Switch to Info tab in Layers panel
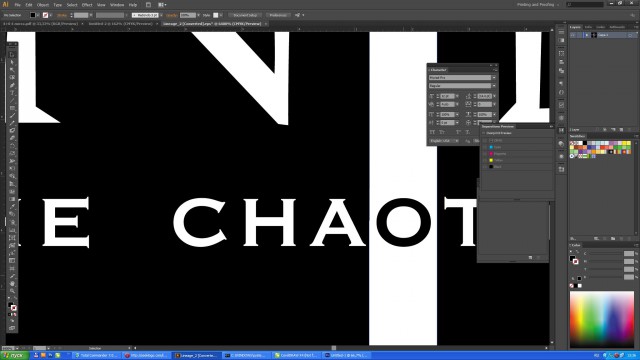 (x=588, y=27)
